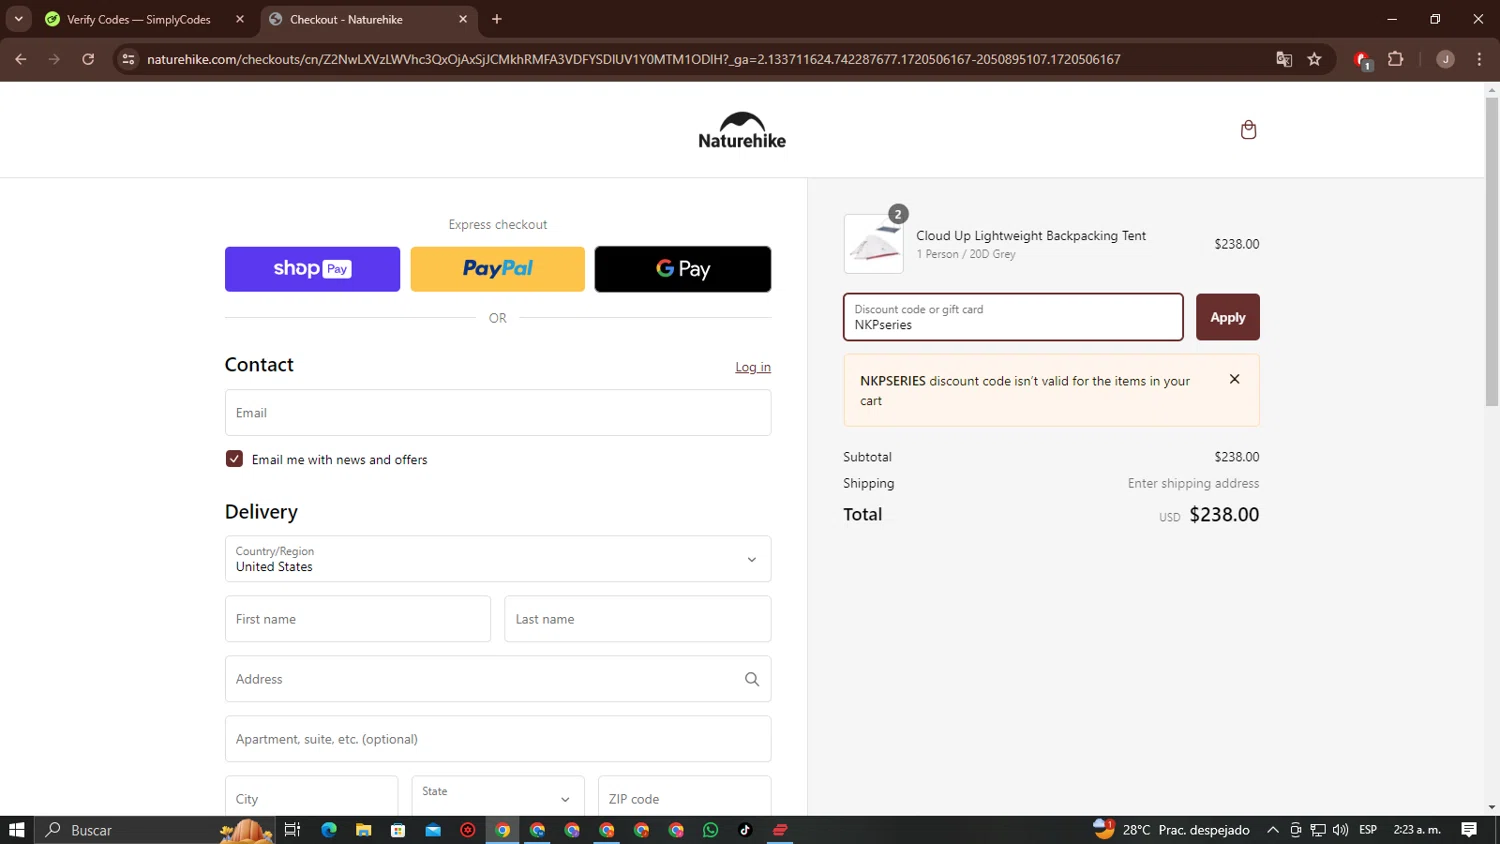Go forward in browser history
This screenshot has height=844, width=1500.
(x=54, y=59)
